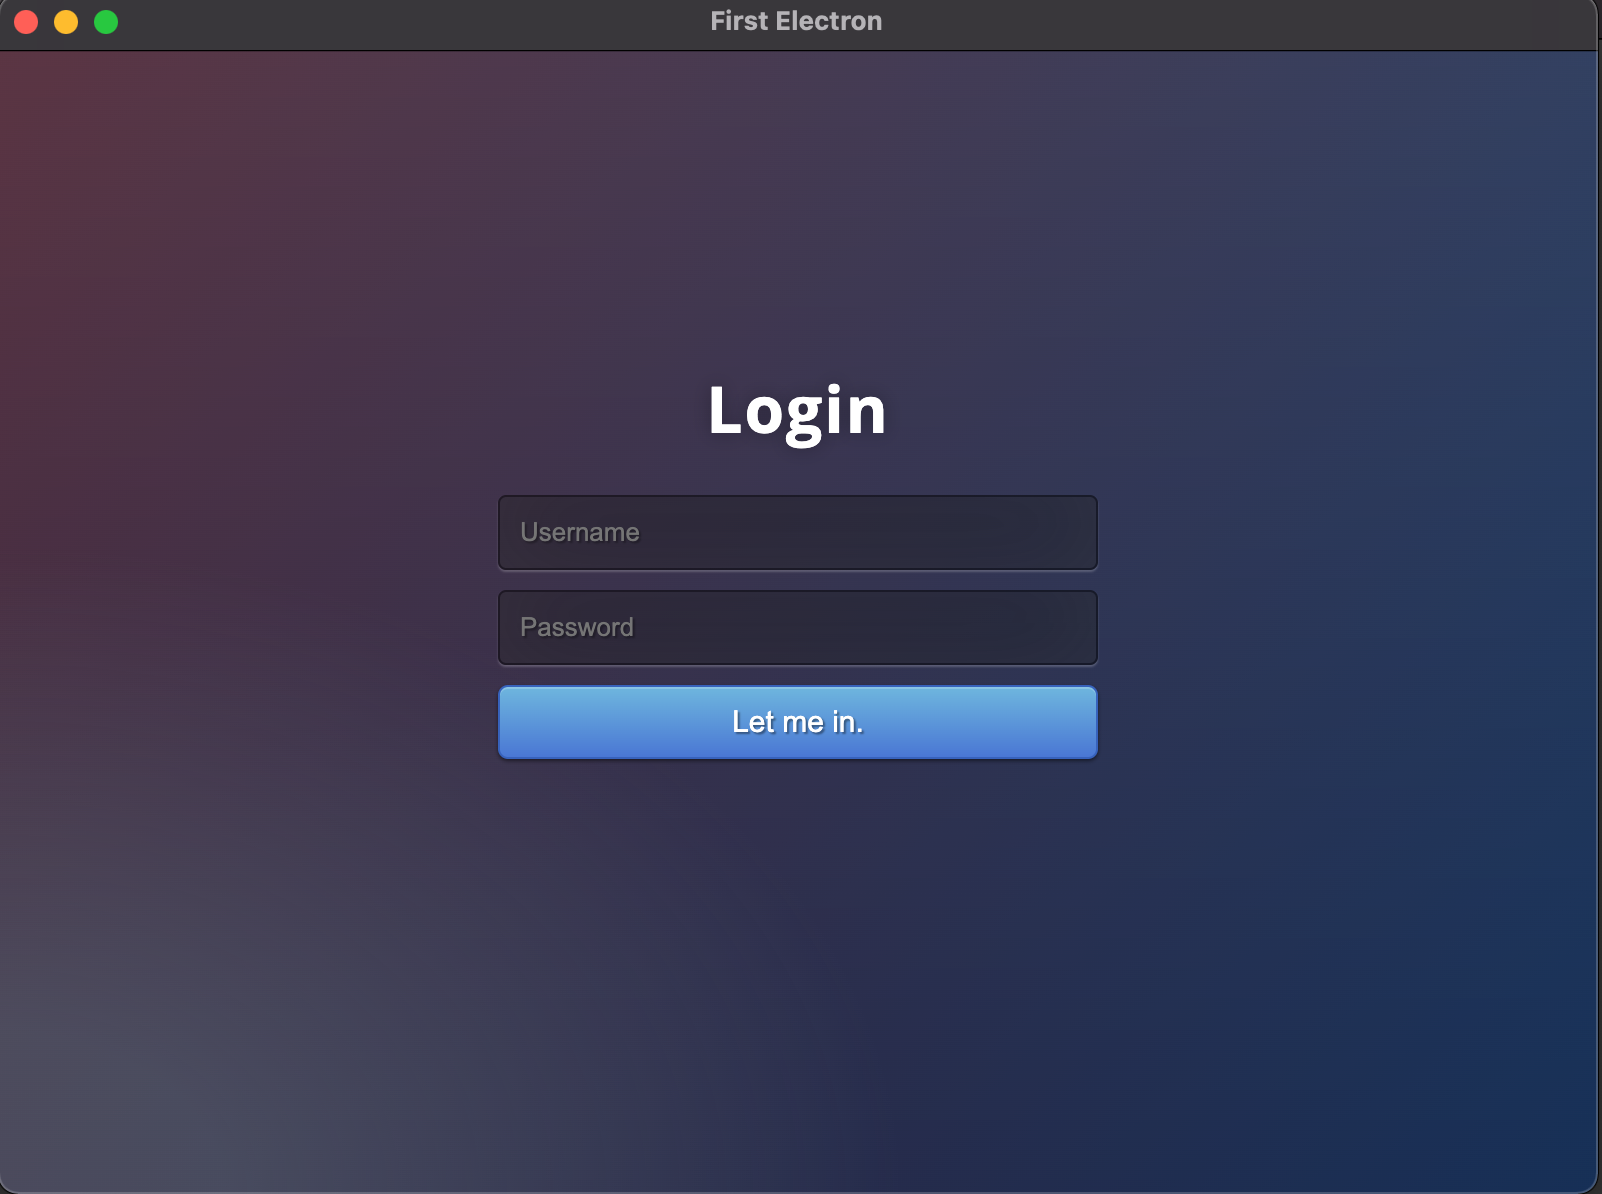
Task: Click the area above the Login heading
Action: coord(797,250)
